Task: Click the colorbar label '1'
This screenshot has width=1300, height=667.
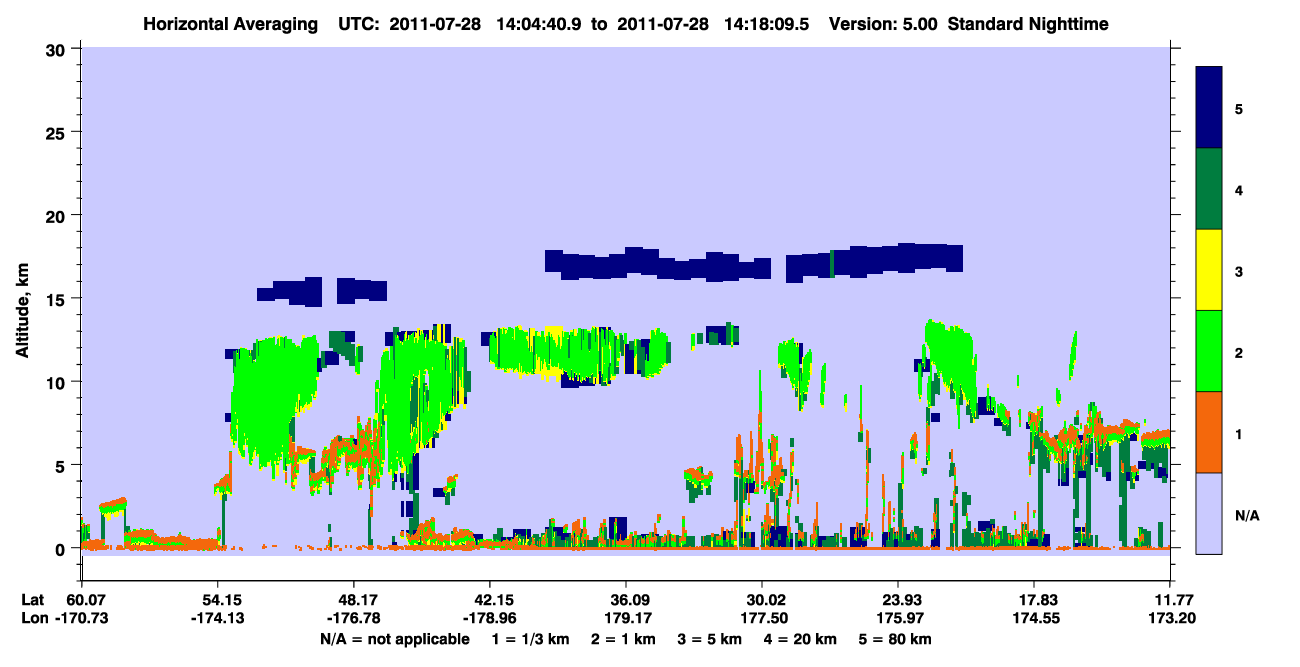Action: (1239, 432)
